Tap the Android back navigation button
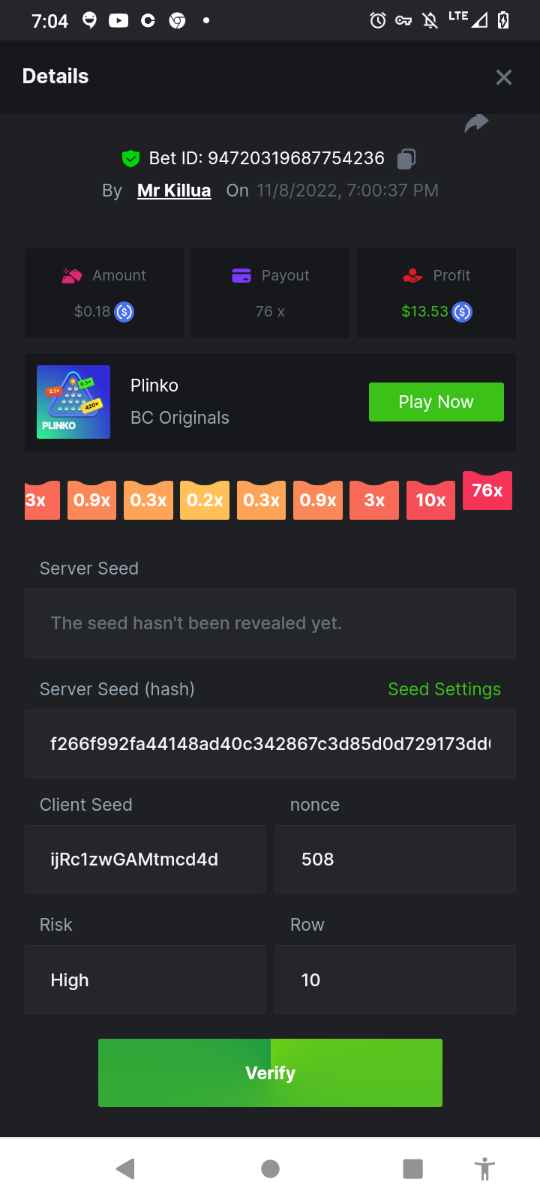Viewport: 540px width, 1200px height. [125, 1168]
